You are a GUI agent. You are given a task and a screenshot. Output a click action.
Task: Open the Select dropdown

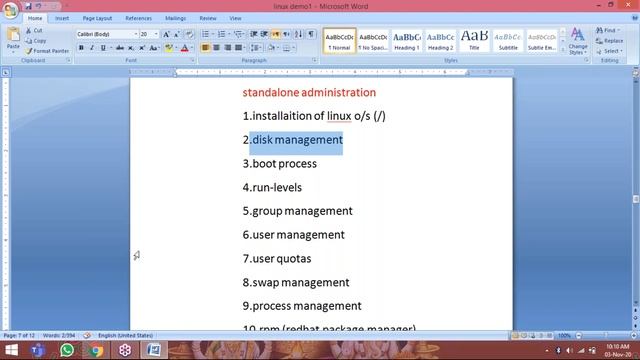click(x=621, y=51)
